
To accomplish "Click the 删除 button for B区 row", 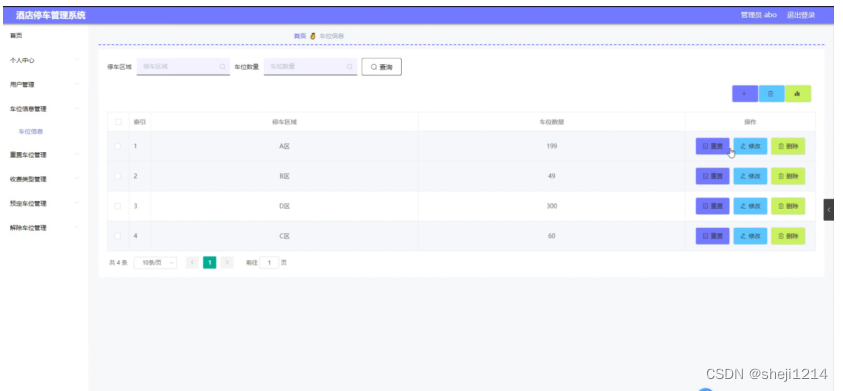I will point(788,176).
